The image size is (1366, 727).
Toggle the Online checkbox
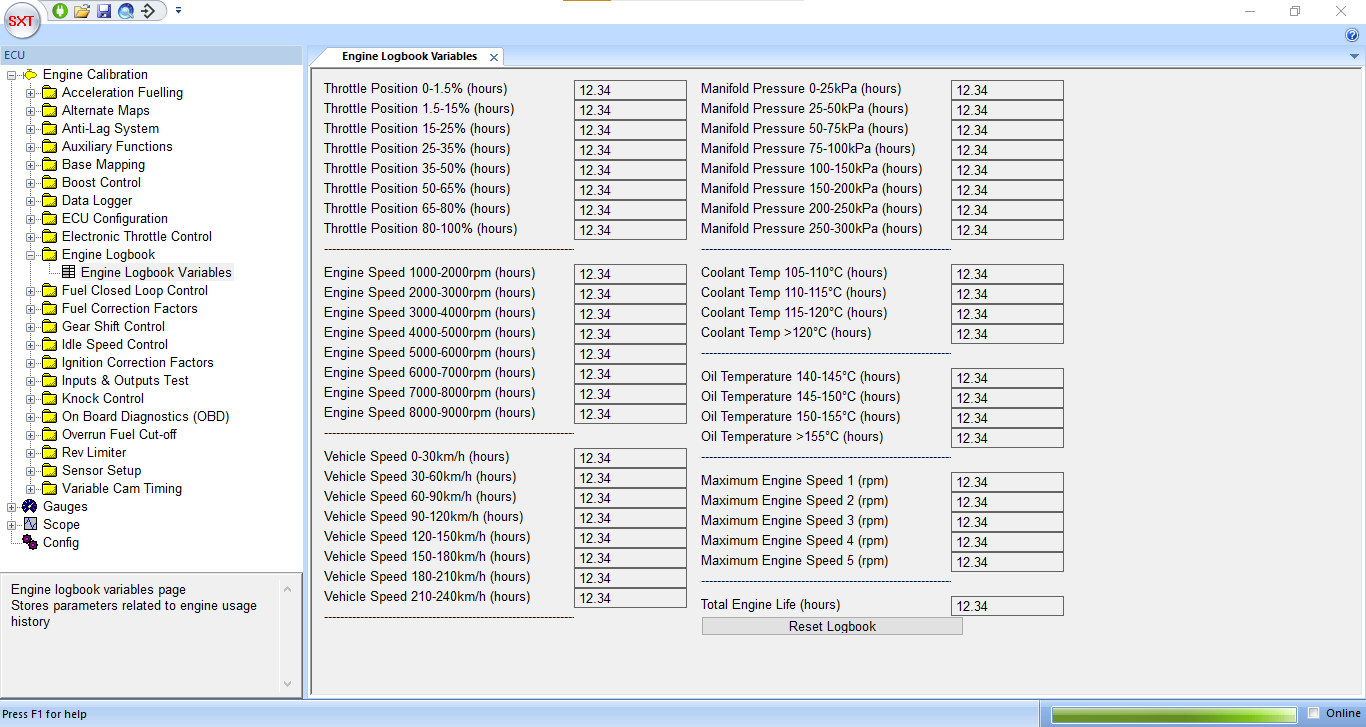point(1314,713)
